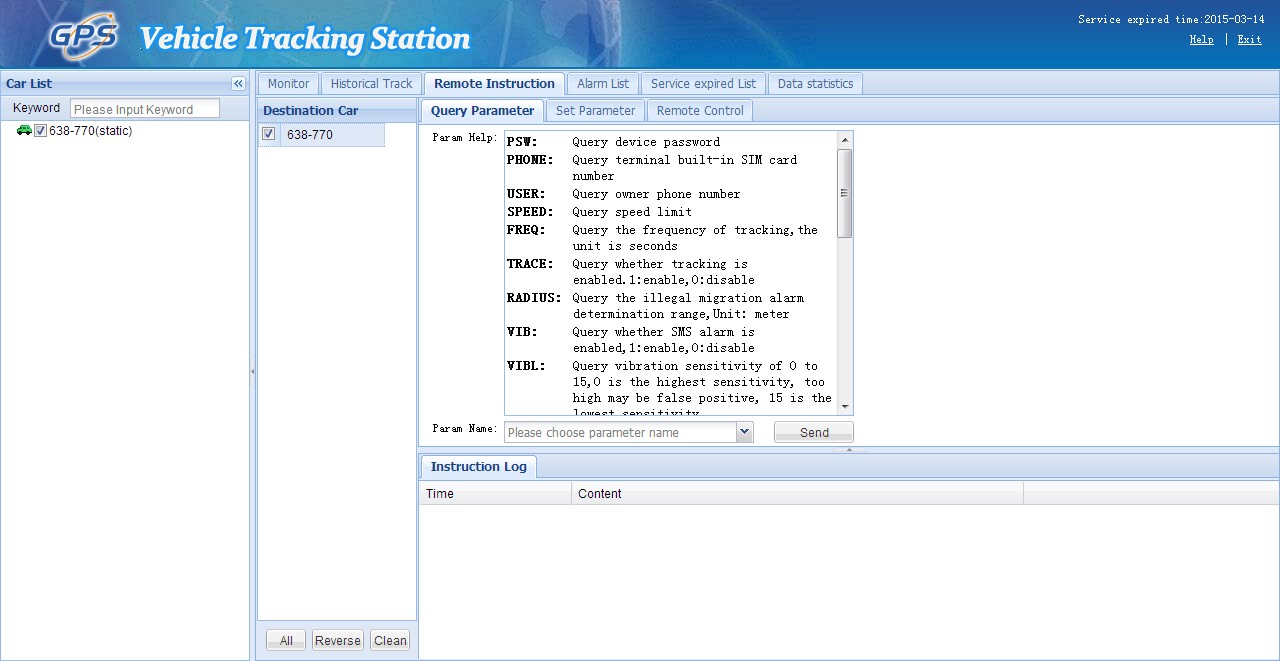
Task: Click the PHONE: parameter help entry
Action: coord(530,160)
